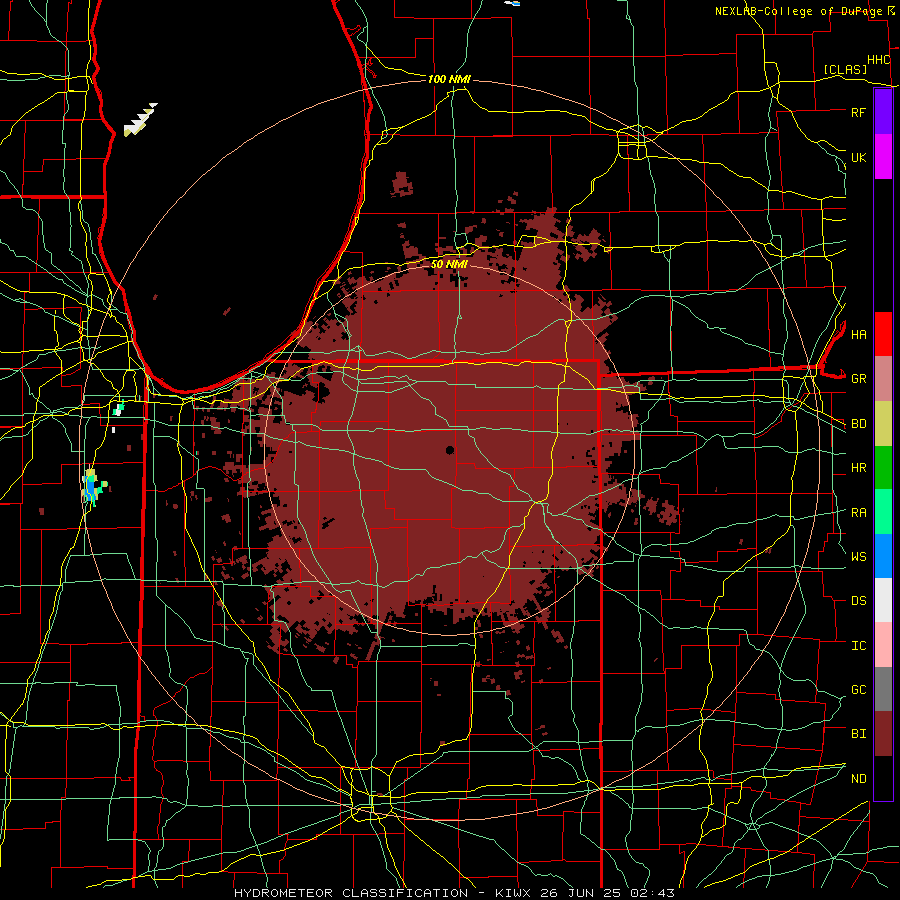The width and height of the screenshot is (900, 900).
Task: Click the RF purple legend swatch
Action: point(883,112)
